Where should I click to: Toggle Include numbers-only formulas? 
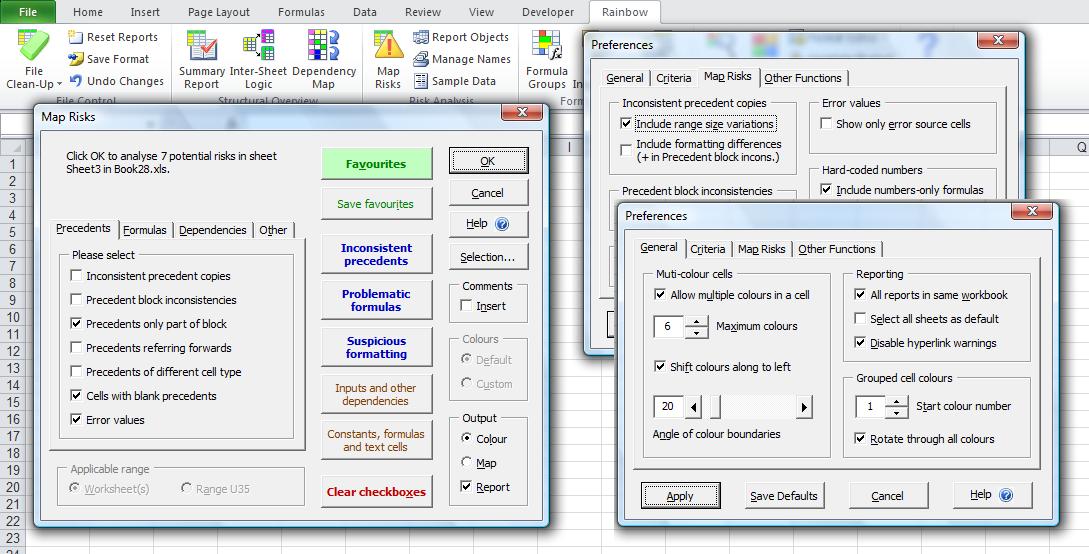pos(826,190)
